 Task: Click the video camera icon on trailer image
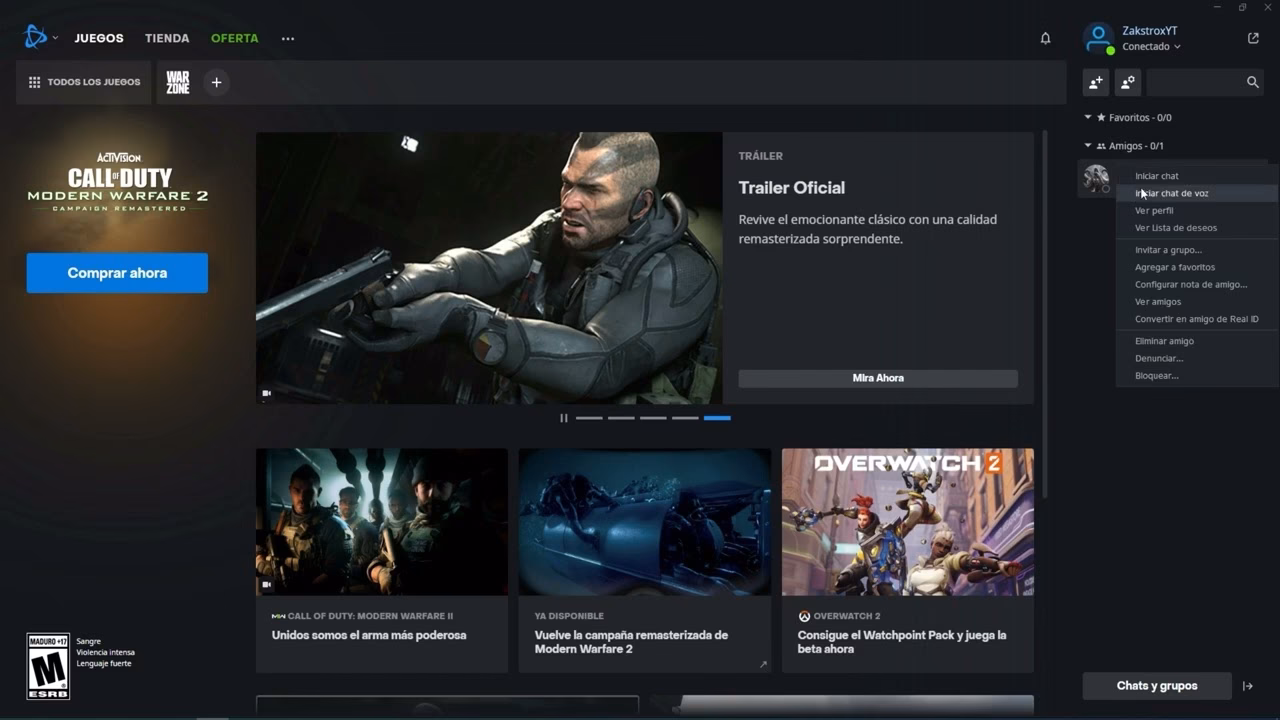point(267,393)
